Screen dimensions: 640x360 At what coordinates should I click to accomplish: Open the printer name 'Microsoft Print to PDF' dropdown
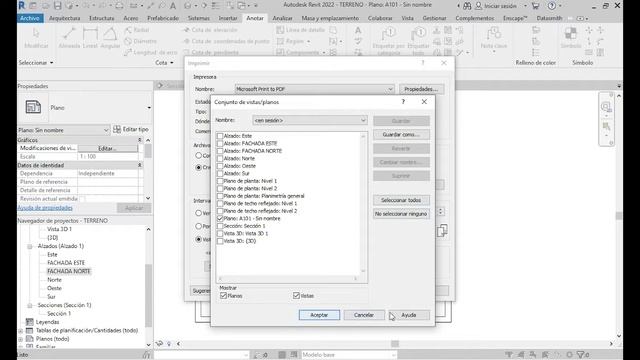coord(314,89)
